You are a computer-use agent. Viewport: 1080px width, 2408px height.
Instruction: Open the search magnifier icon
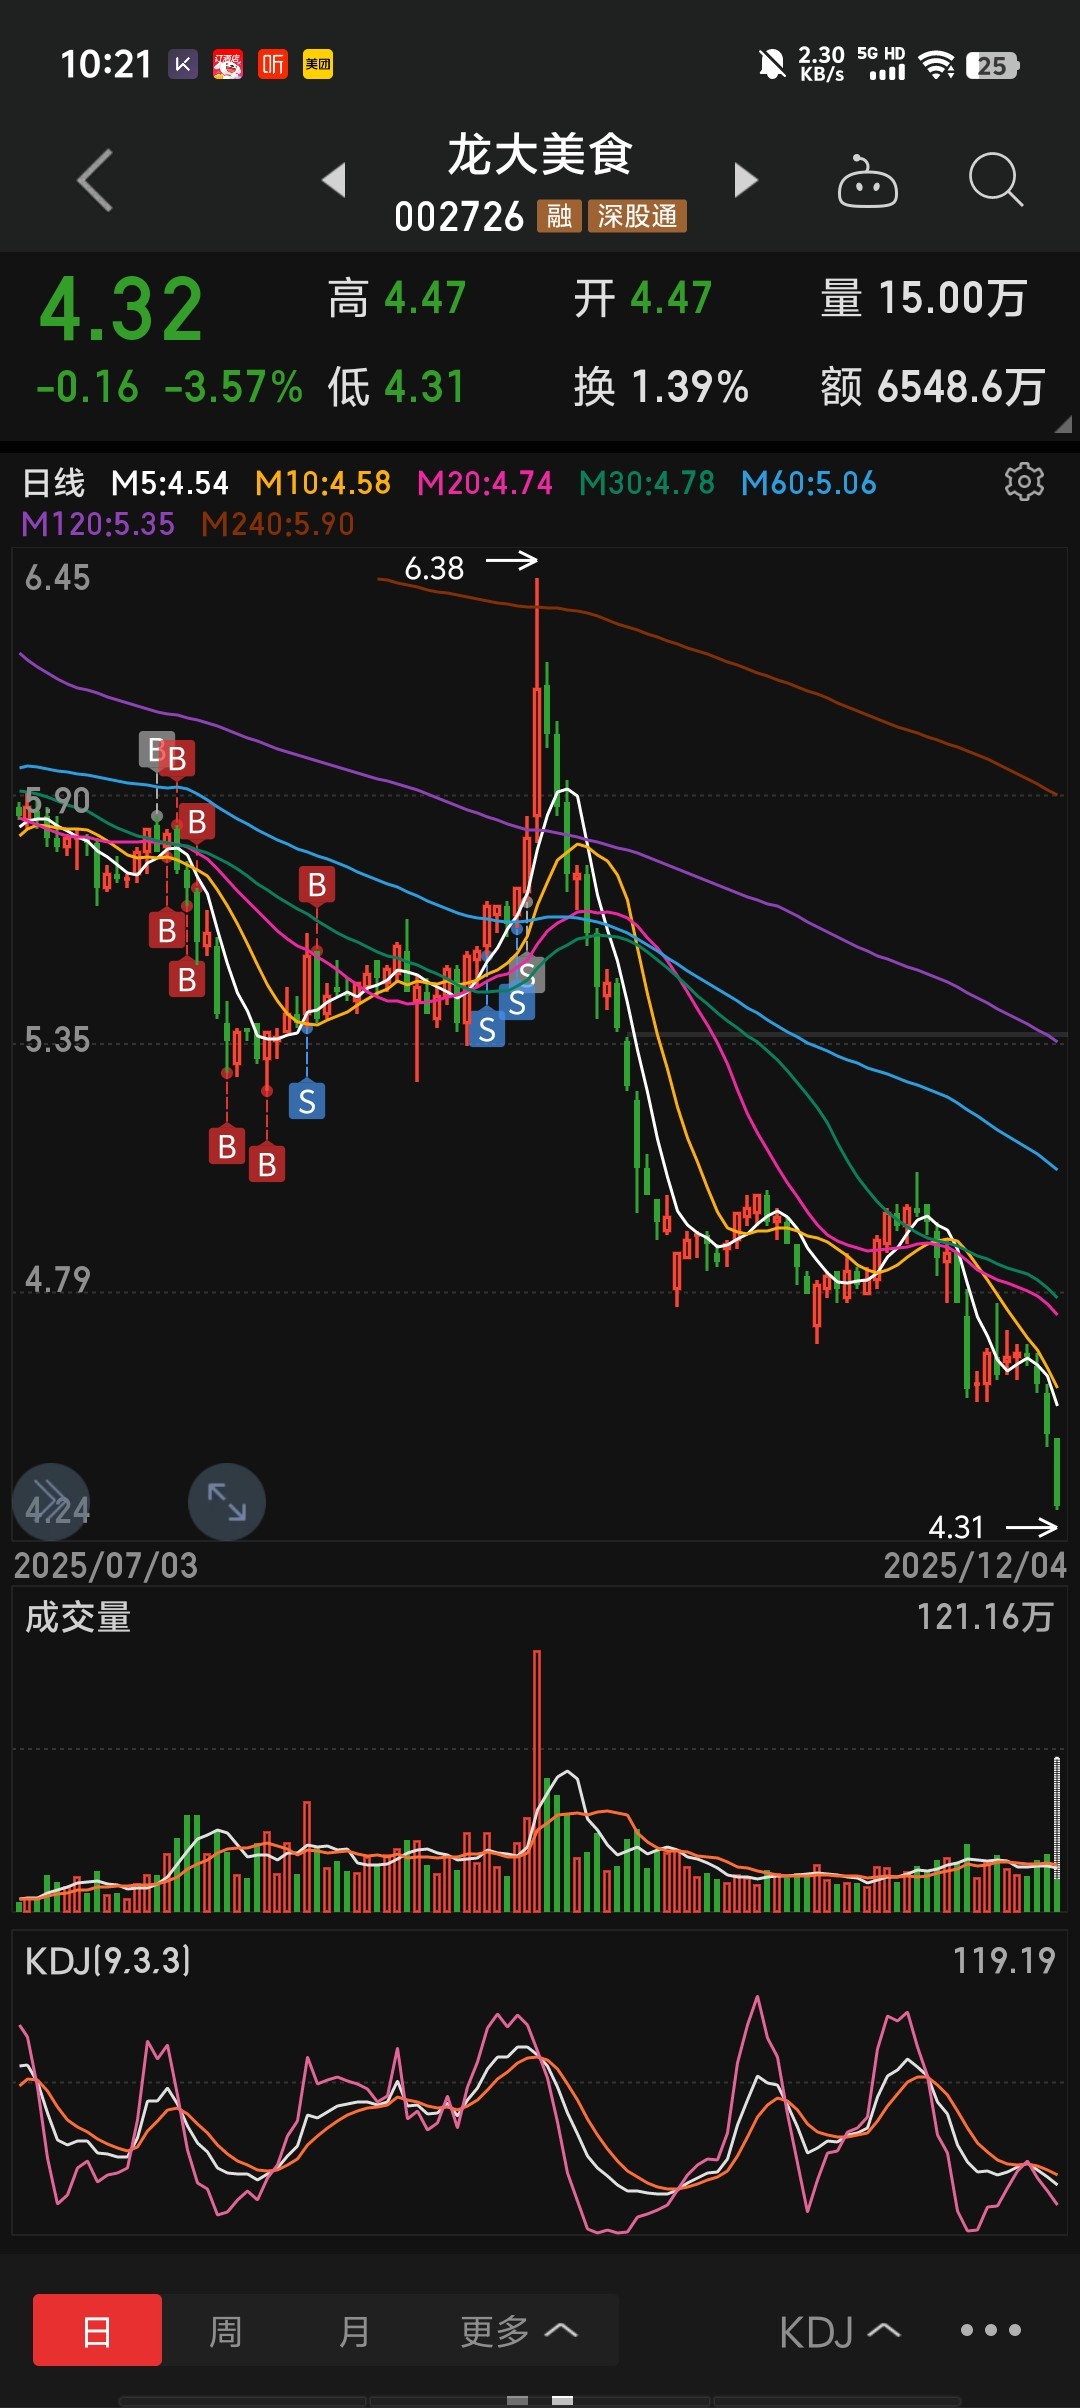996,180
